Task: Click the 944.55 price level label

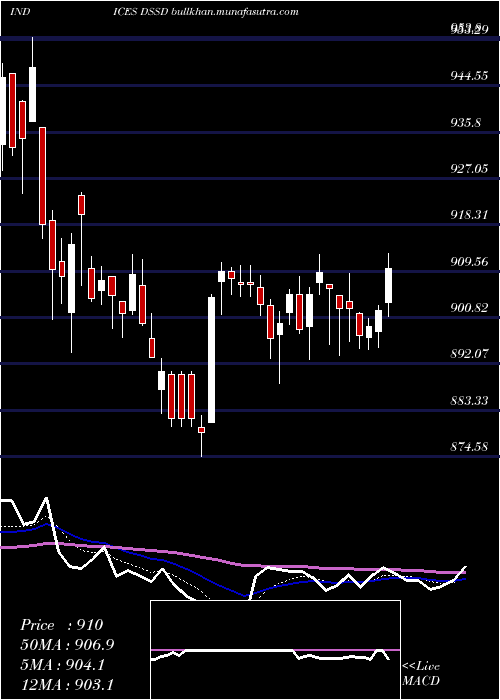Action: point(469,76)
